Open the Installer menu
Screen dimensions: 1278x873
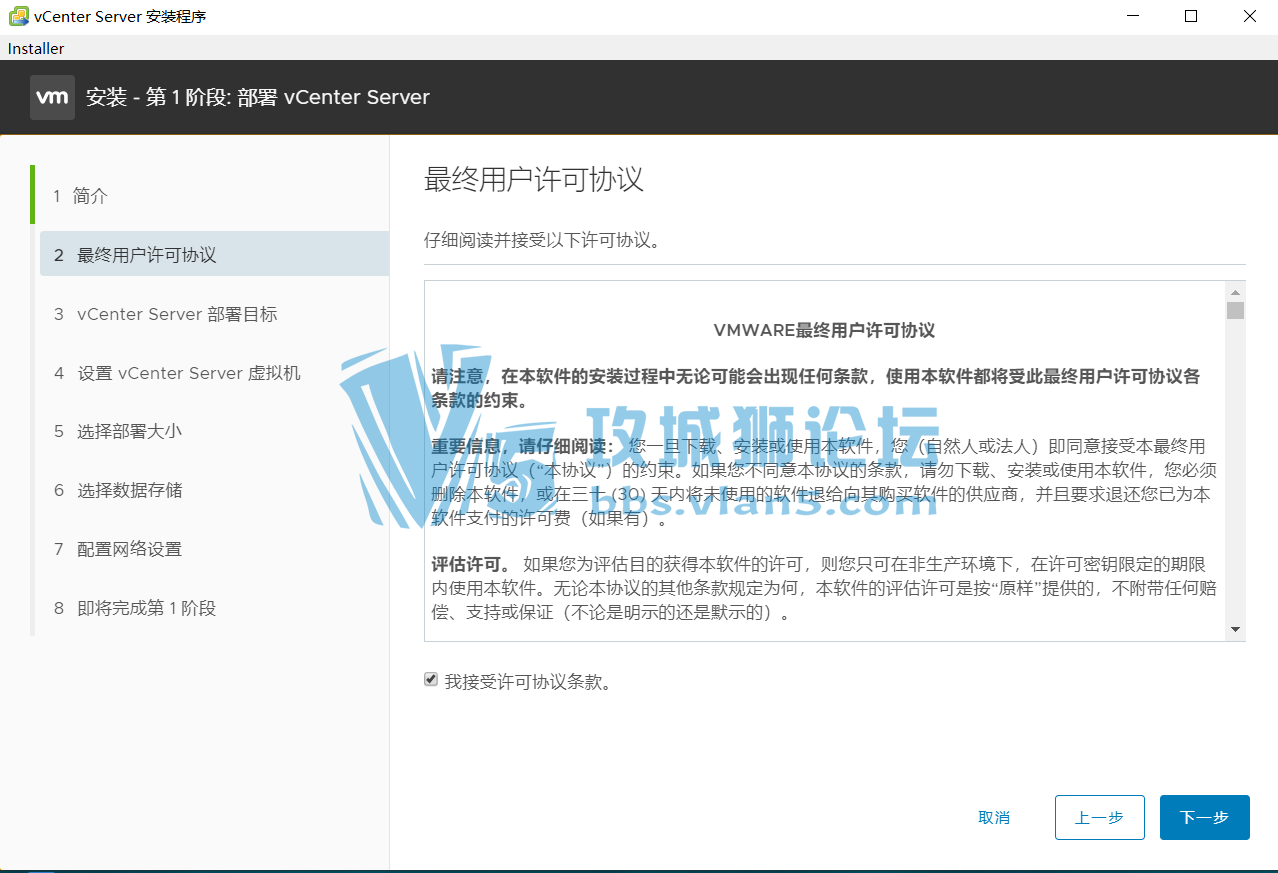[35, 47]
